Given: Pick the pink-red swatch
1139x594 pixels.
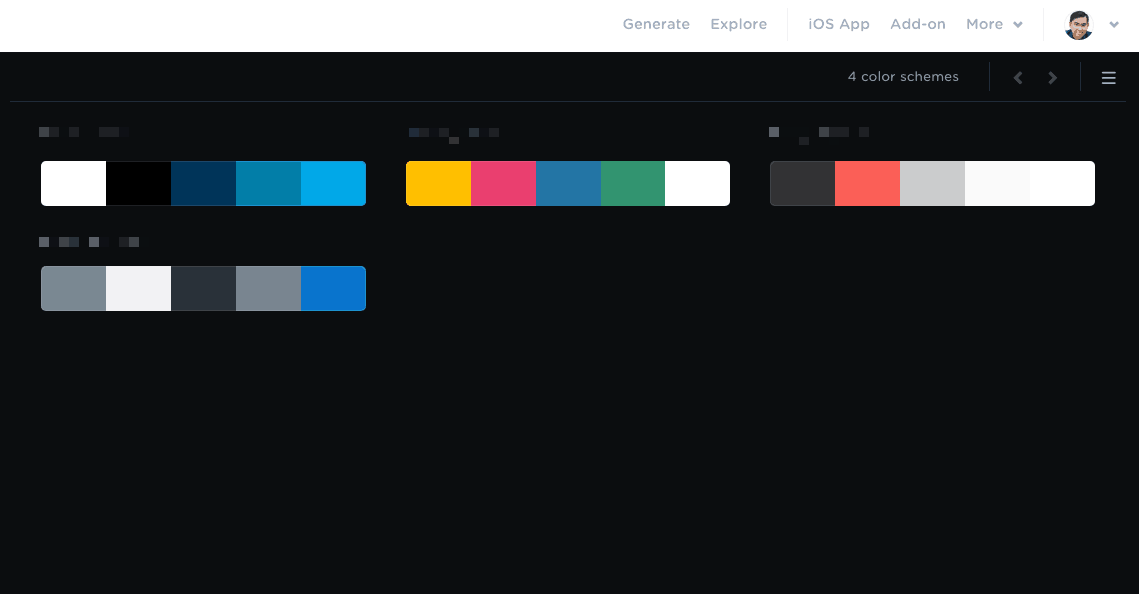Looking at the screenshot, I should (x=503, y=184).
